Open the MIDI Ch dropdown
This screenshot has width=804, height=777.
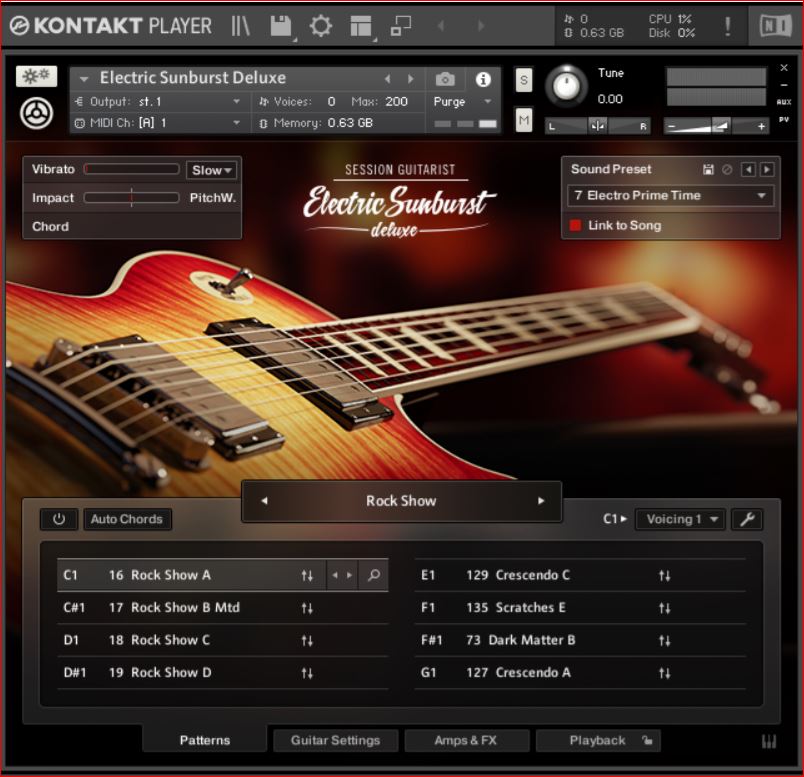[x=158, y=123]
